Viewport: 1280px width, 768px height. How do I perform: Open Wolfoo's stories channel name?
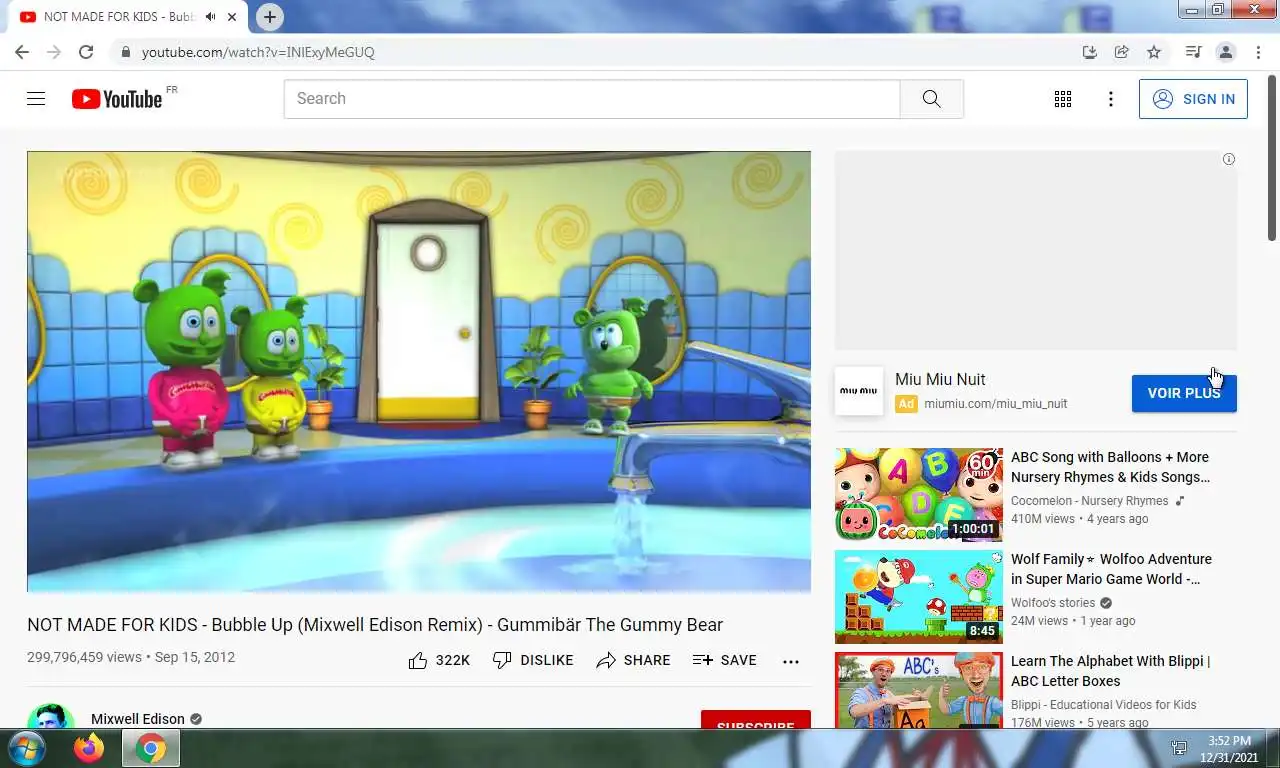click(x=1053, y=603)
